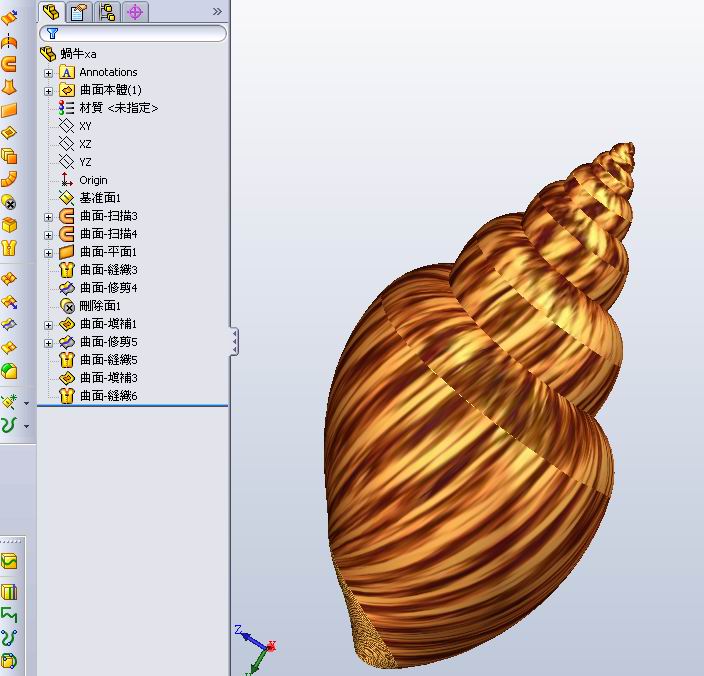The width and height of the screenshot is (704, 676).
Task: Activate the Composite Curve tool
Action: (x=9, y=615)
